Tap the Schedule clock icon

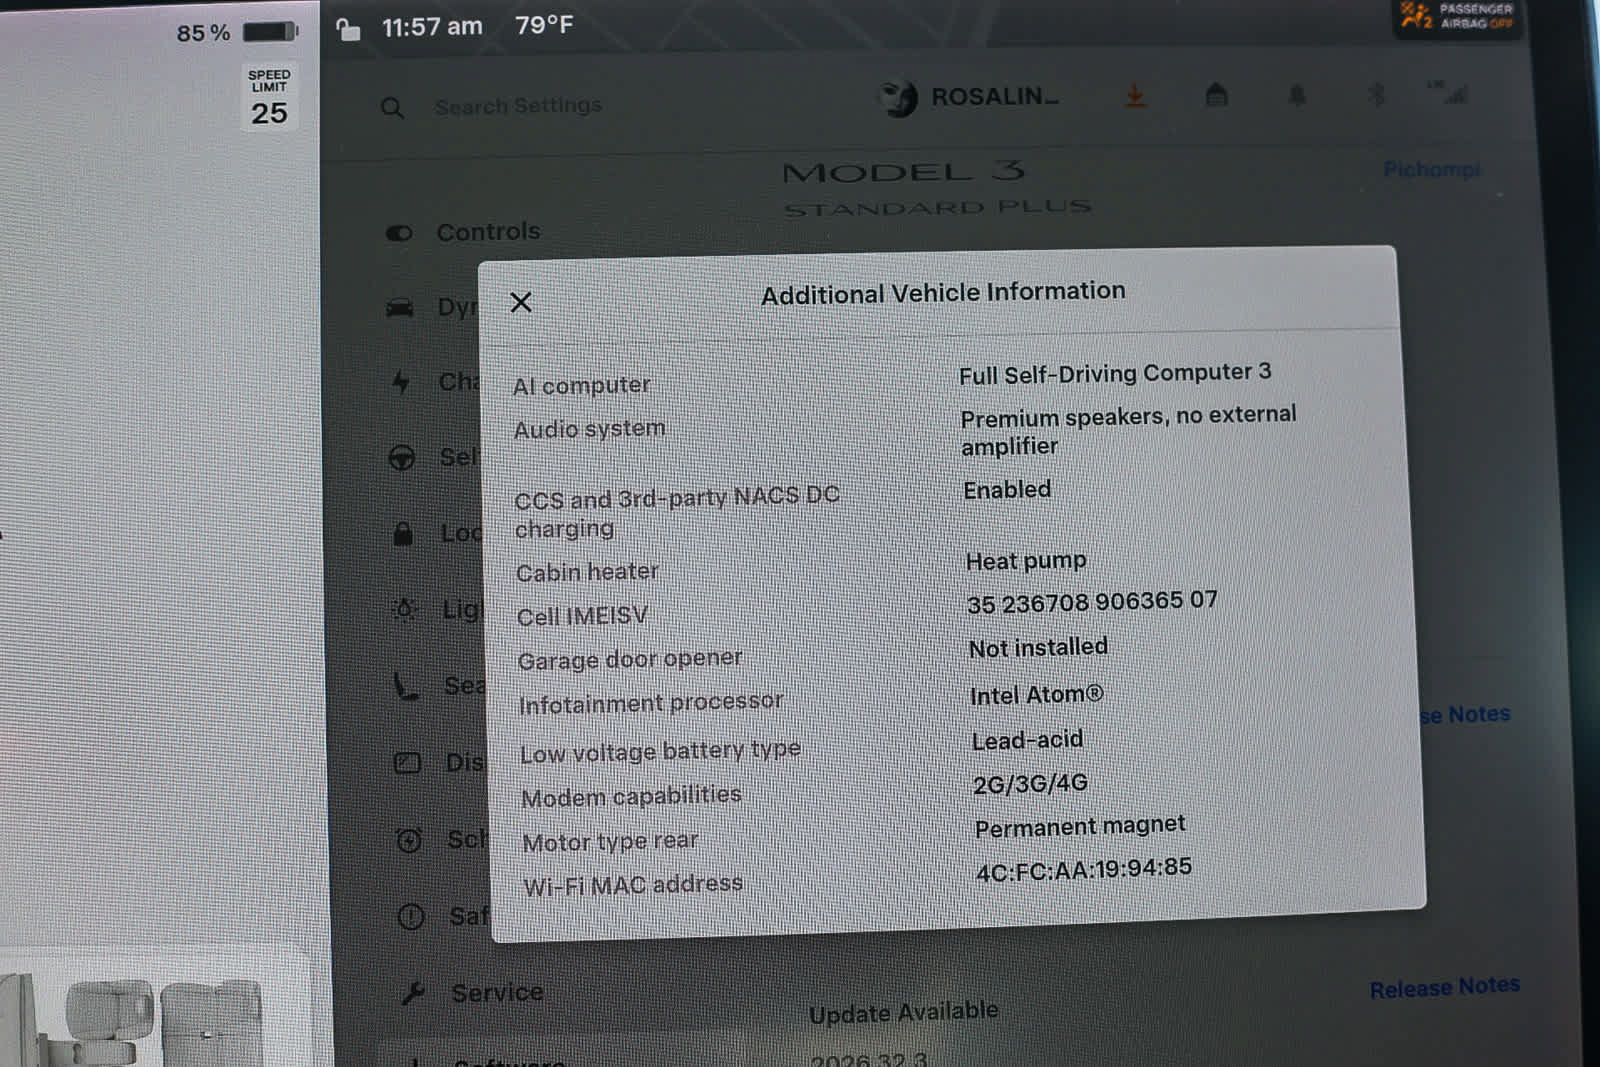coord(409,840)
